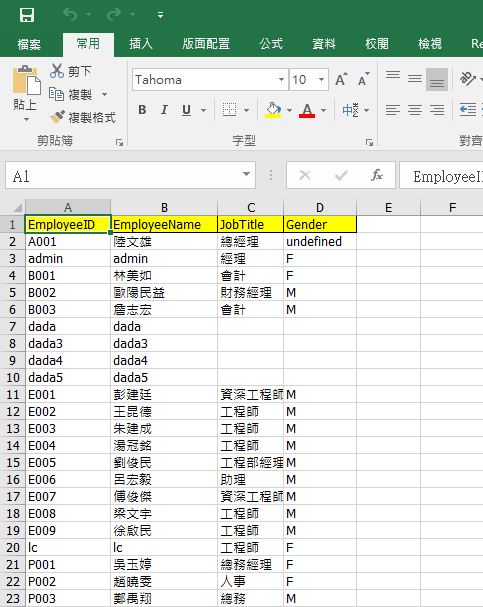Switch to the 資料 tab
The width and height of the screenshot is (483, 607).
324,44
